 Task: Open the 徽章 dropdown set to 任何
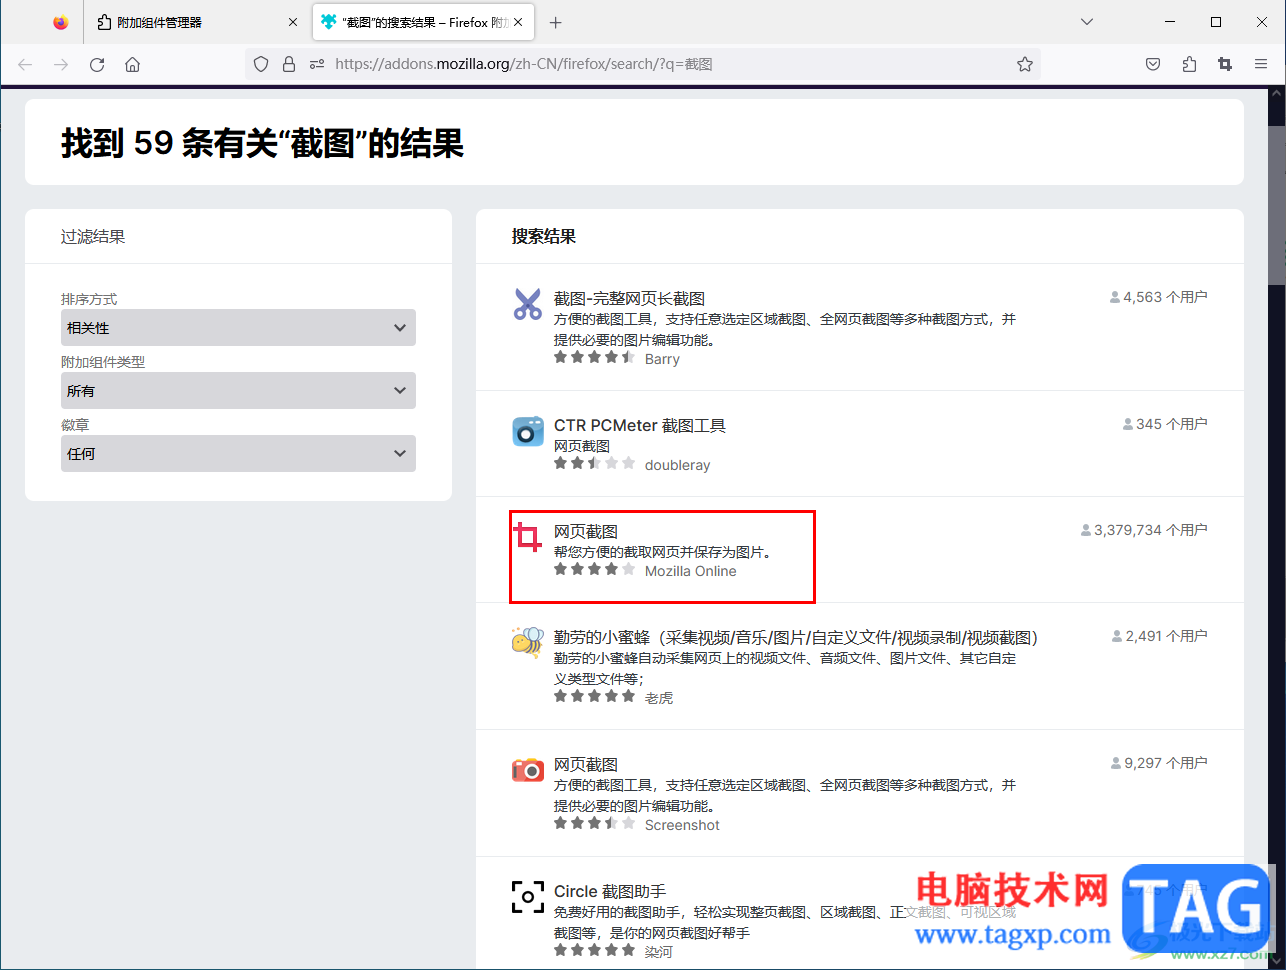(238, 454)
